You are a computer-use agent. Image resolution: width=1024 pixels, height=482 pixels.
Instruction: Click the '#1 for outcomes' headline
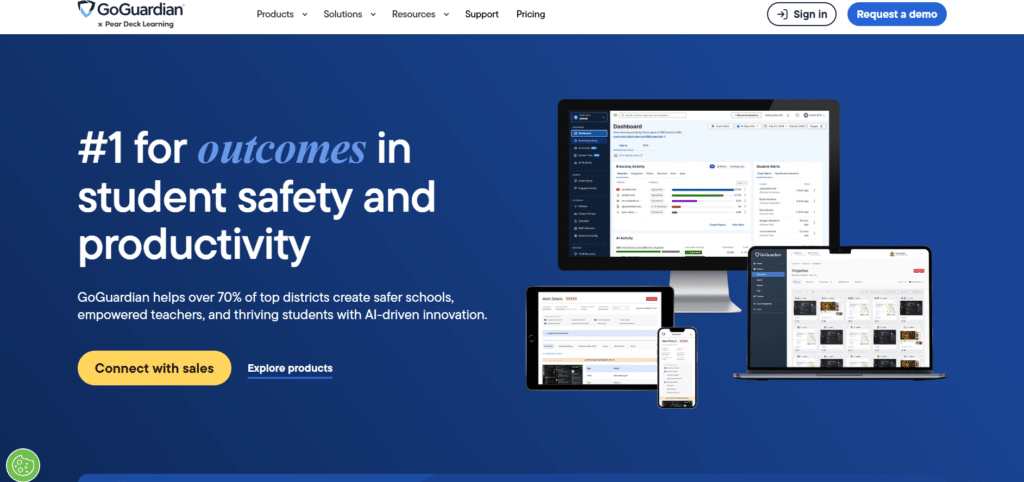pyautogui.click(x=257, y=196)
